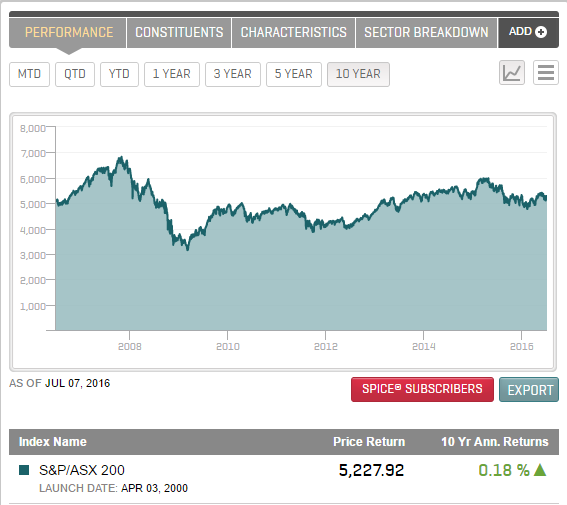The height and width of the screenshot is (505, 567).
Task: Select the 3 Year time range
Action: coord(233,74)
